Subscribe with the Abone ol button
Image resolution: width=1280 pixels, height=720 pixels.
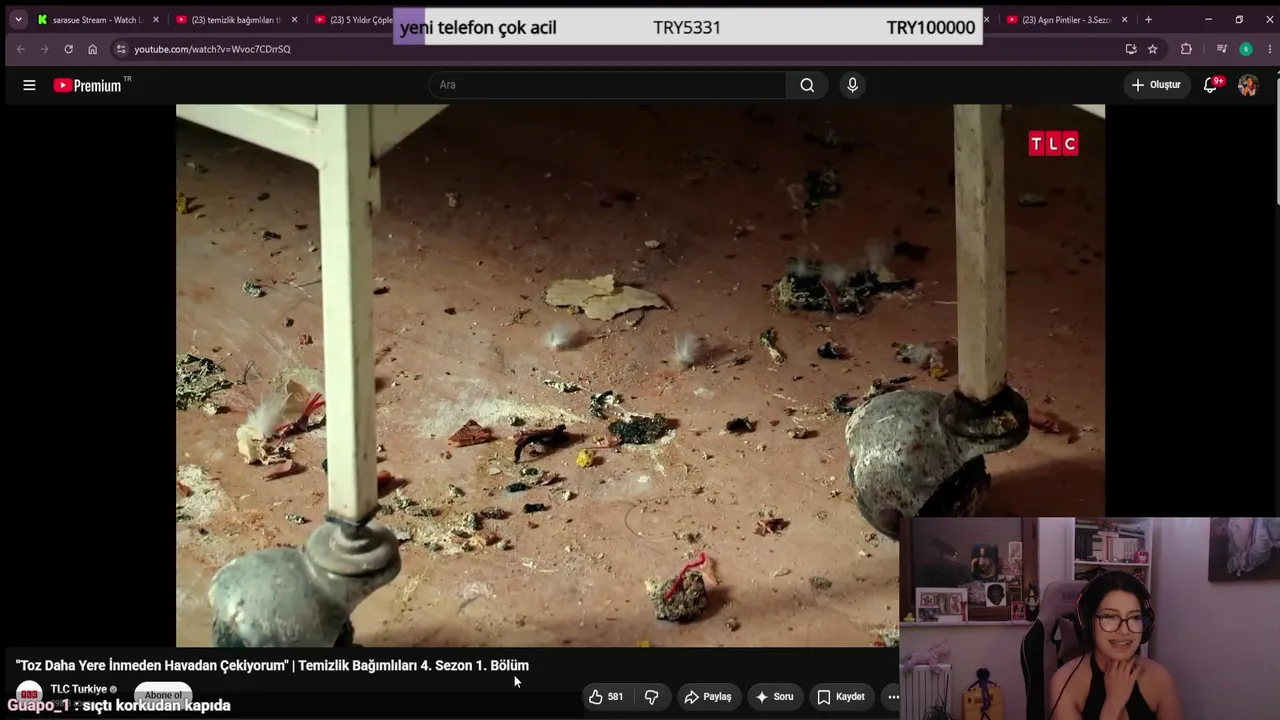tap(163, 695)
